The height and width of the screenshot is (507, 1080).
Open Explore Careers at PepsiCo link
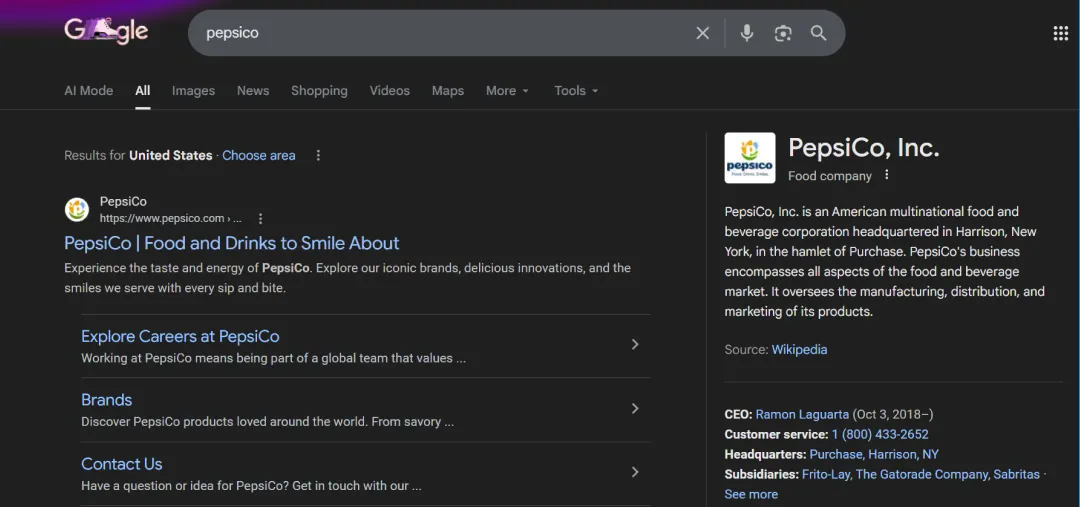pos(180,336)
